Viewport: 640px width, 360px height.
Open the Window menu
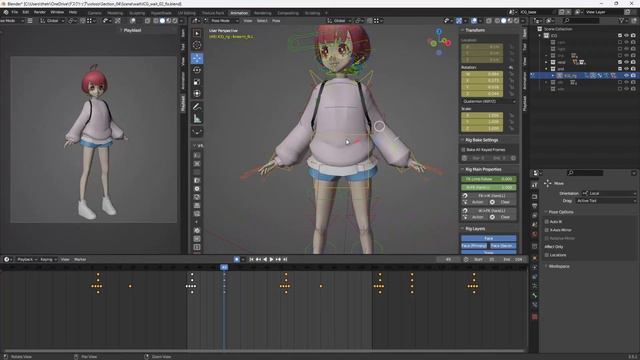coord(57,12)
